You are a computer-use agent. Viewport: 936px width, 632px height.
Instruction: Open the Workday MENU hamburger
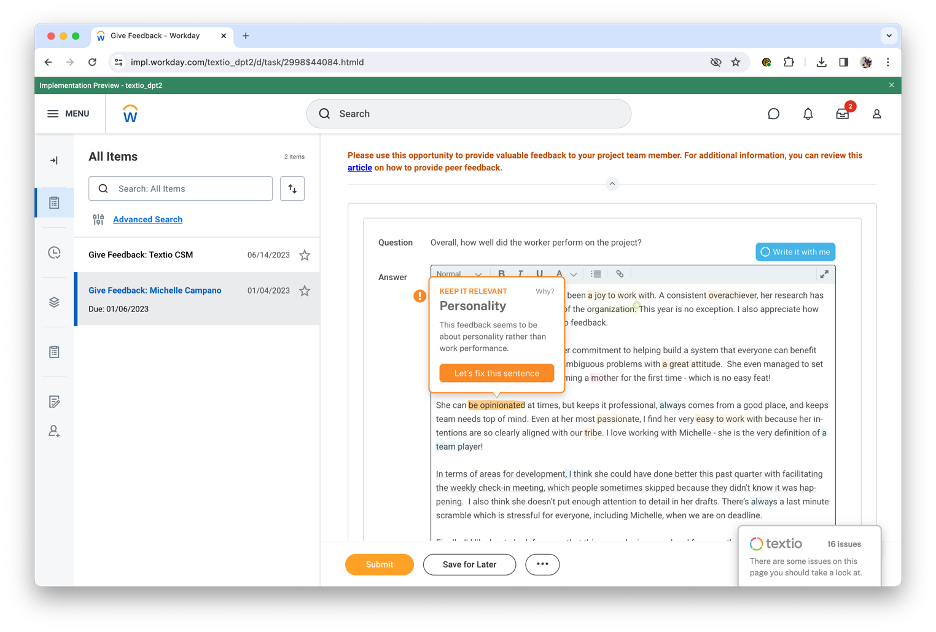point(68,113)
